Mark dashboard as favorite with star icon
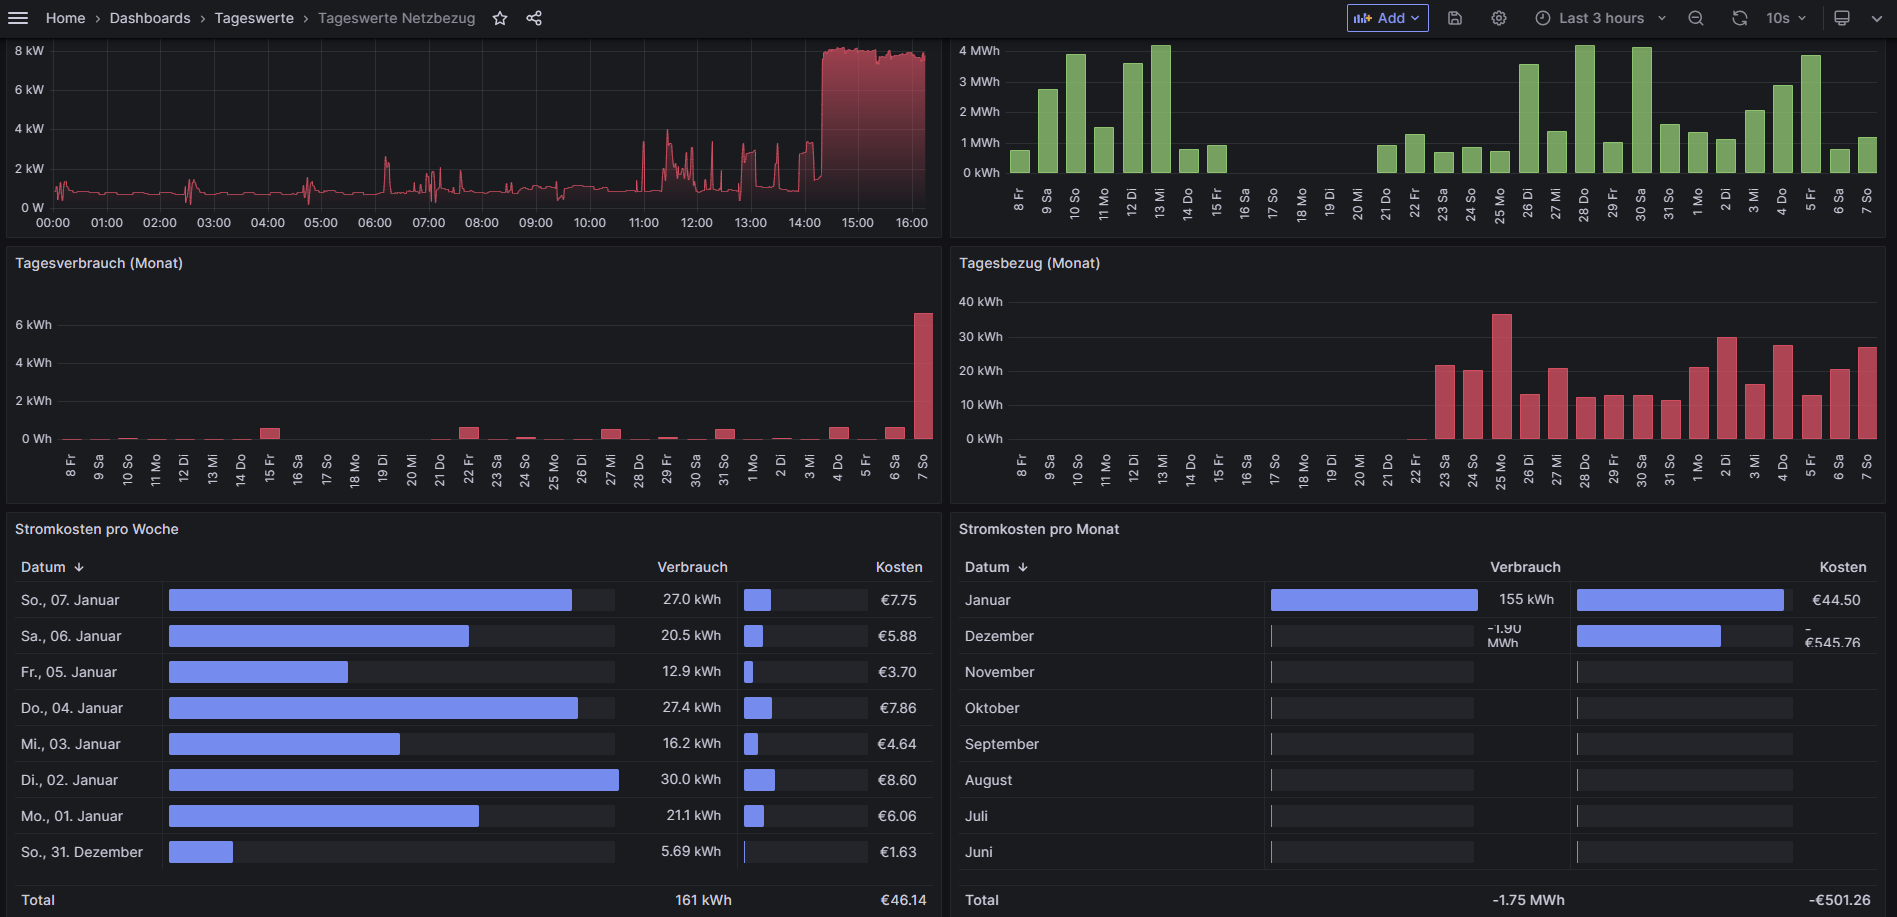Viewport: 1897px width, 917px height. pos(500,18)
